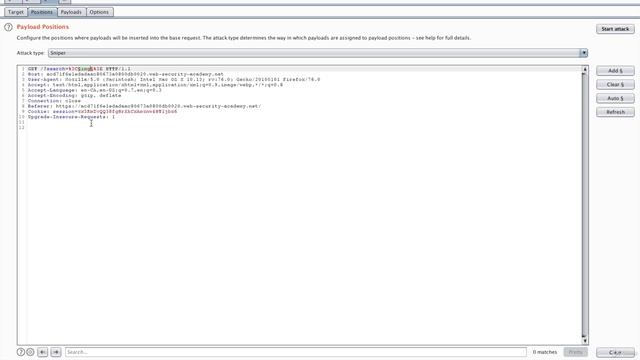Click the User-Agent header line

[174, 80]
